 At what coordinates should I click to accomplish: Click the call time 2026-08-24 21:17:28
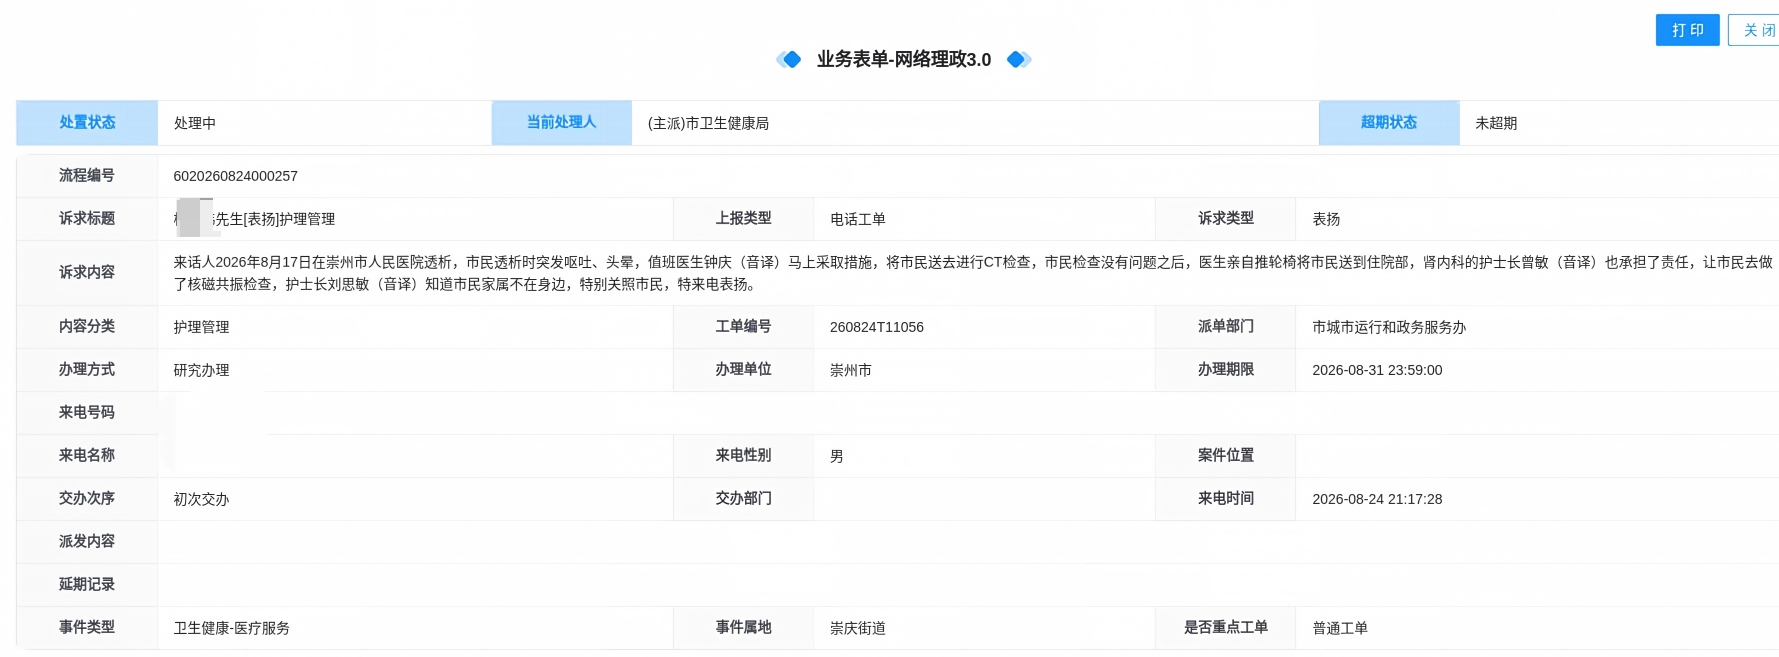tap(1377, 499)
